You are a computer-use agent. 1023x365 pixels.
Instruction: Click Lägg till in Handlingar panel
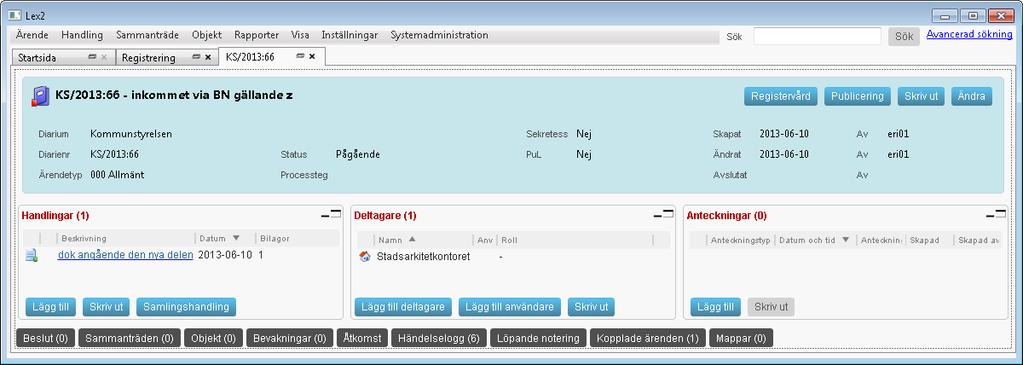(x=51, y=306)
